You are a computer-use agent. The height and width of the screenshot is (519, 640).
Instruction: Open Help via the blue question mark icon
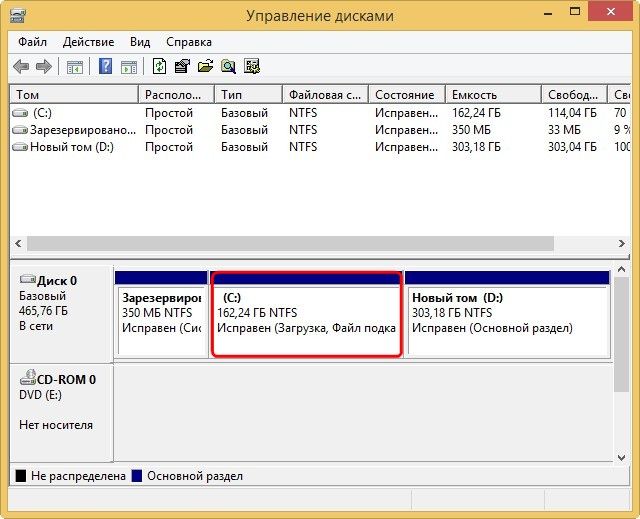(106, 66)
